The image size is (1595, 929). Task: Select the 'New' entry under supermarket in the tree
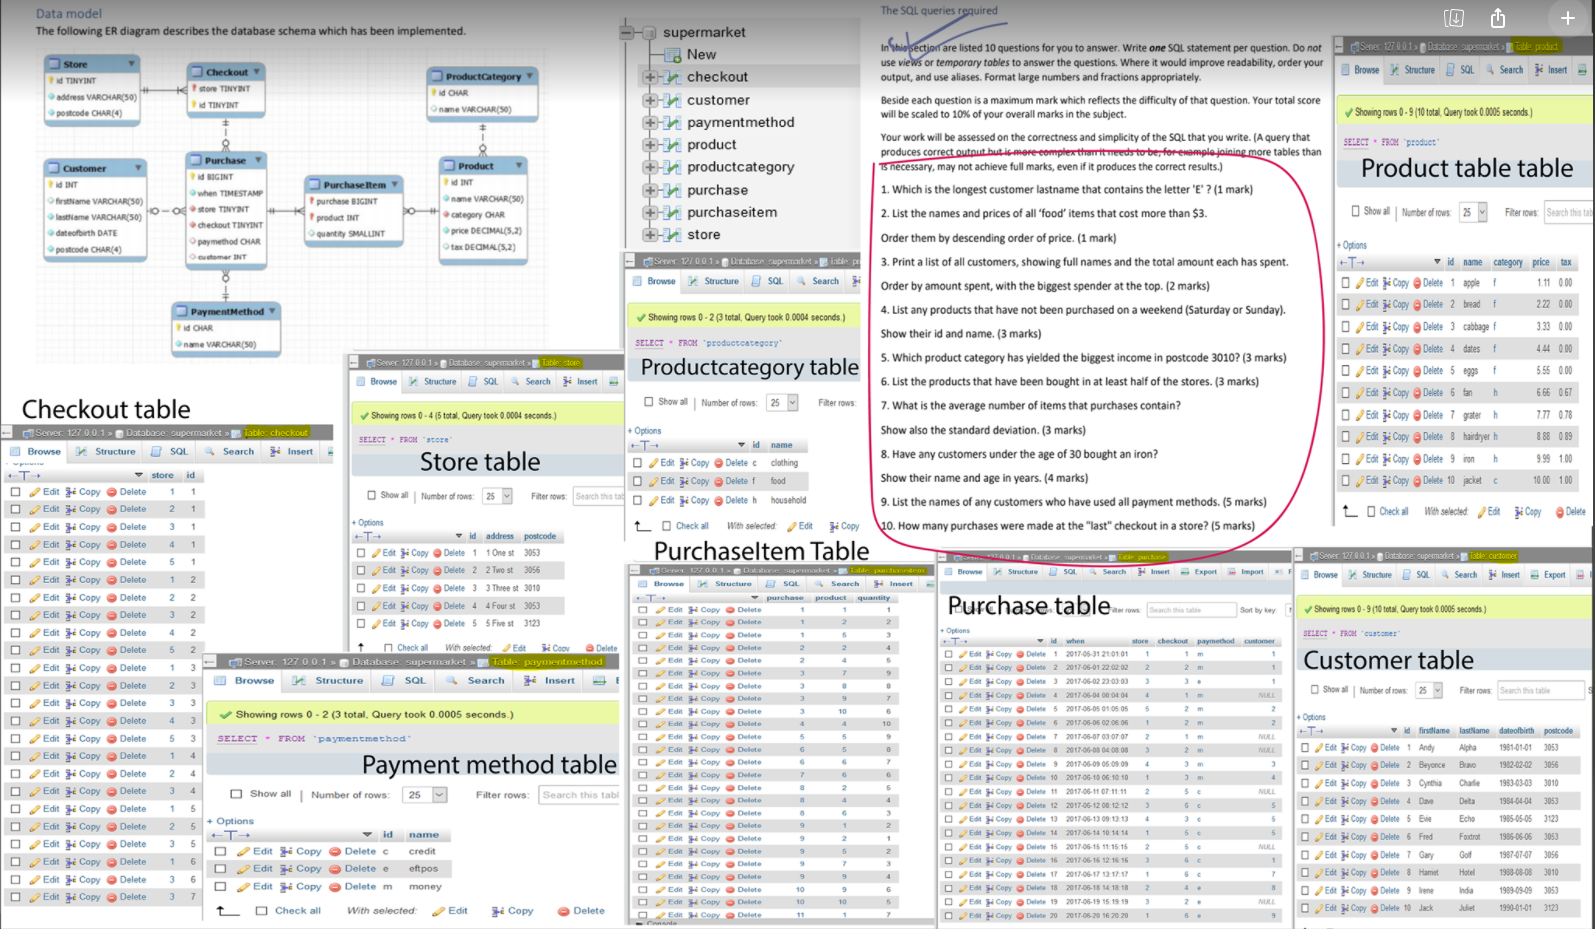coord(701,54)
